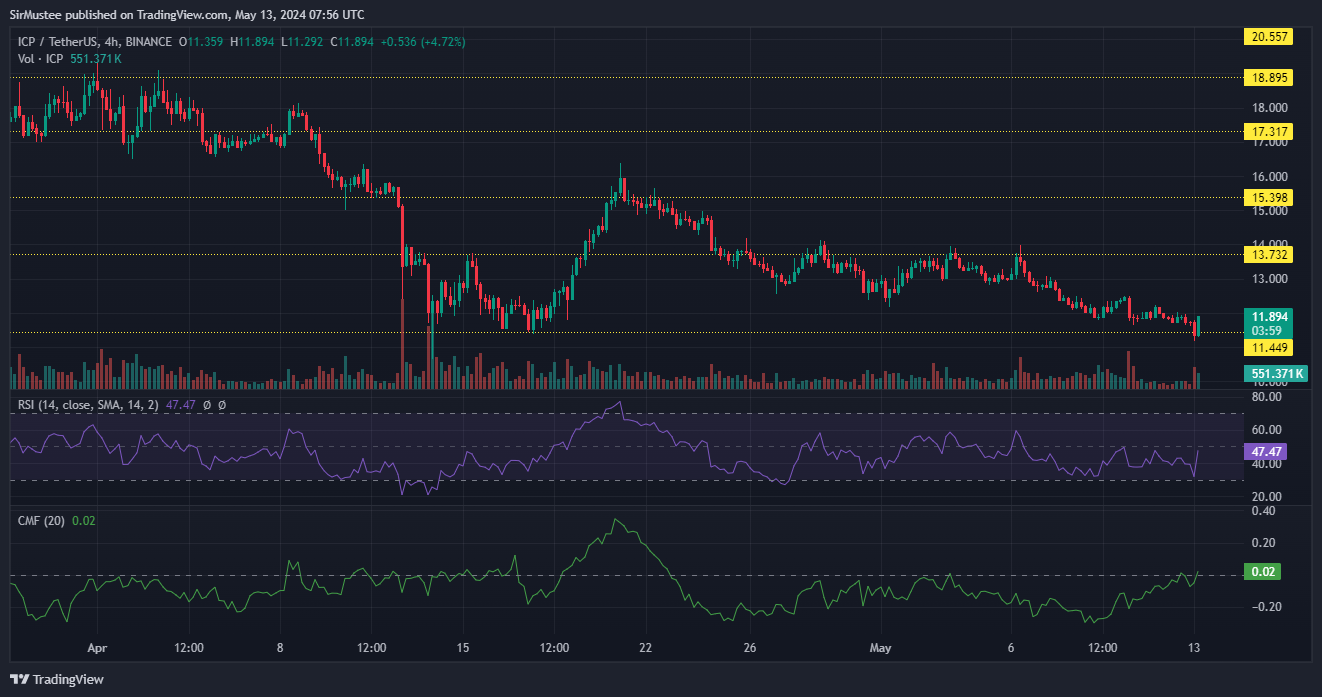This screenshot has width=1322, height=697.
Task: Select the yellow 20.557 price level tag
Action: [1269, 36]
